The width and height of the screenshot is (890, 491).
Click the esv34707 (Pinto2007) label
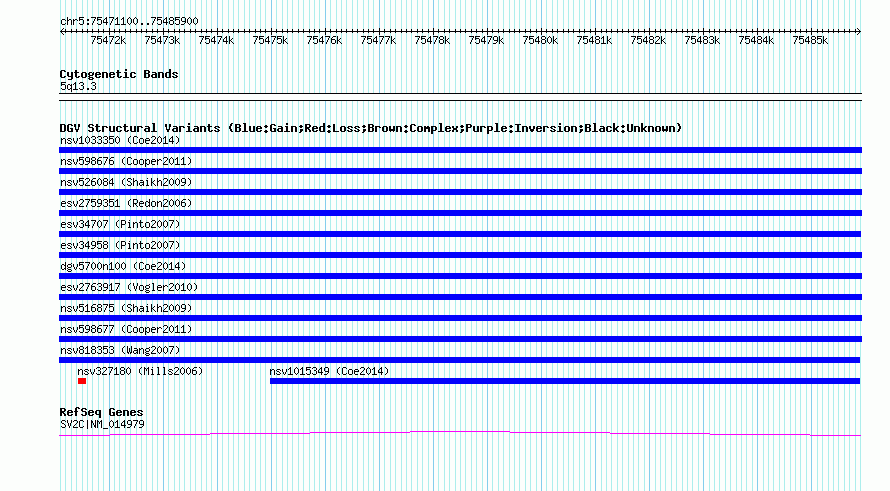point(120,224)
